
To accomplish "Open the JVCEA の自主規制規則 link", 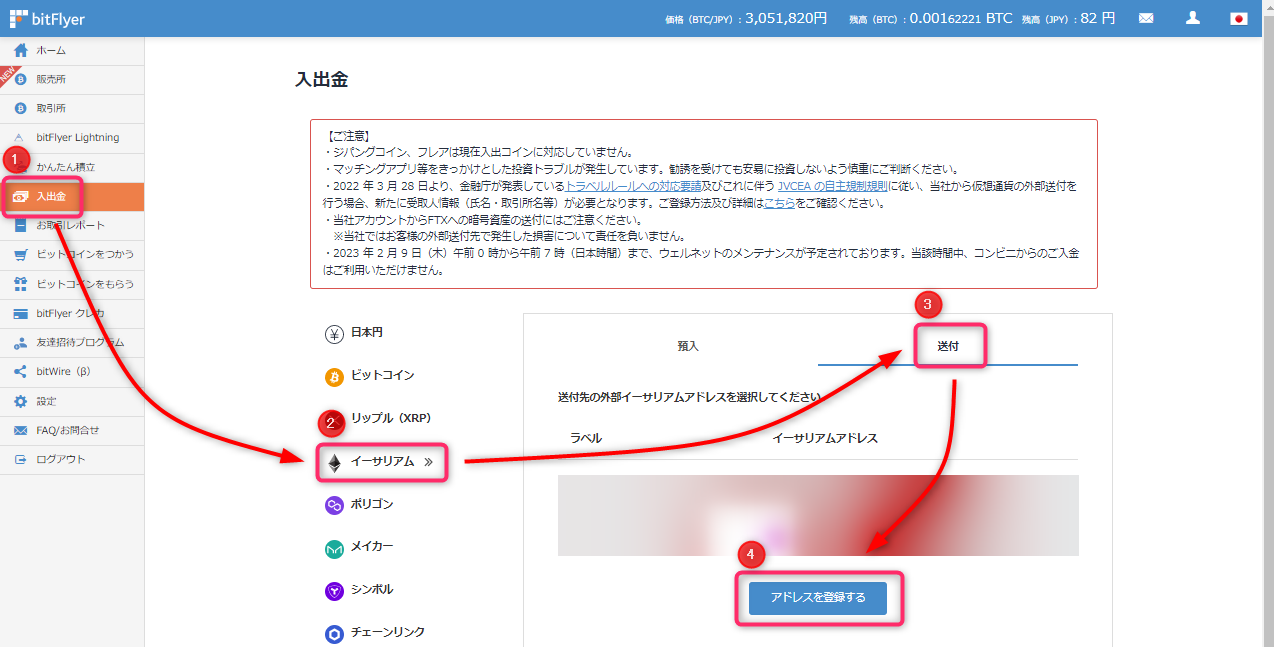I will (x=834, y=186).
